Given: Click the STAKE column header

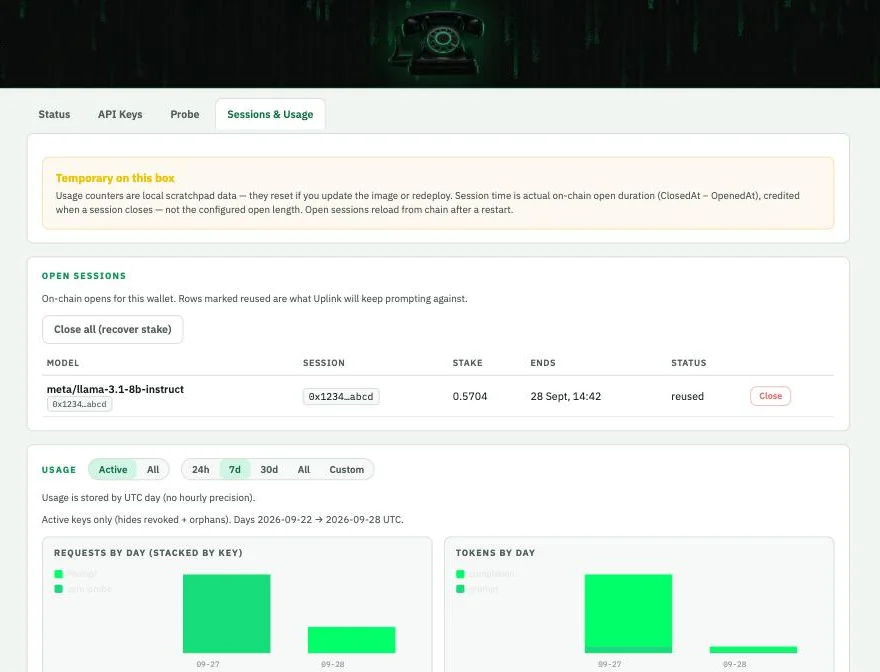Looking at the screenshot, I should click(468, 363).
